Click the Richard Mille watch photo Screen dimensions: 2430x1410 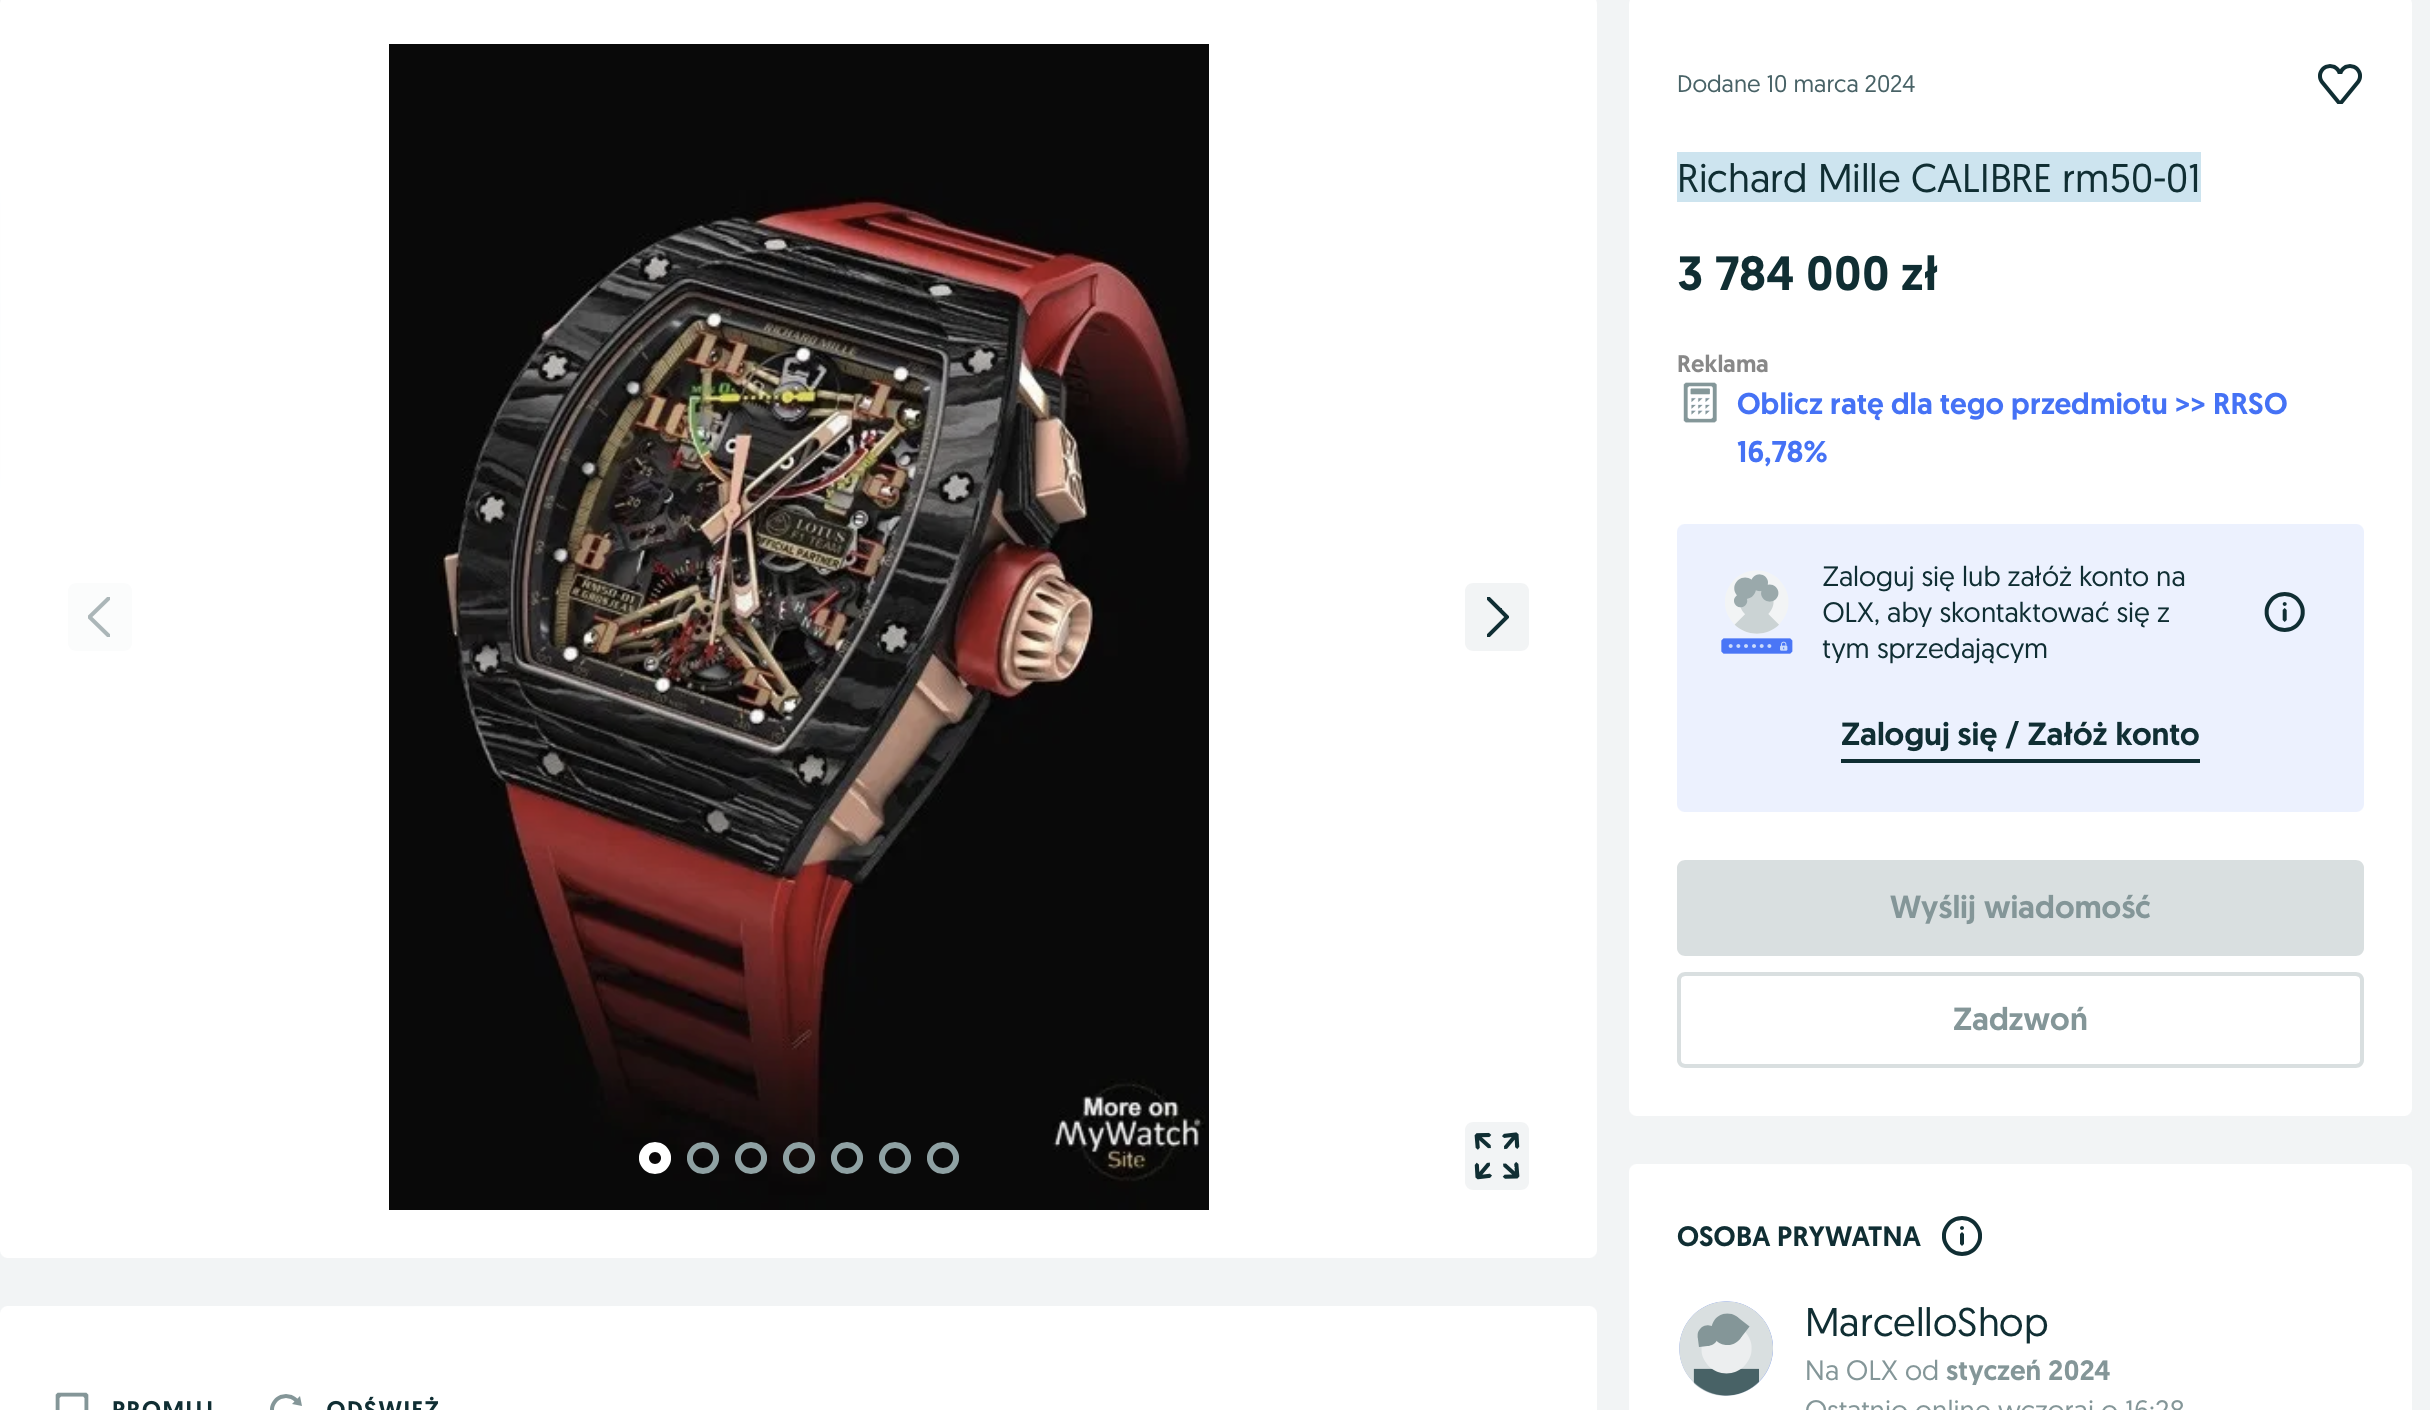(x=799, y=627)
